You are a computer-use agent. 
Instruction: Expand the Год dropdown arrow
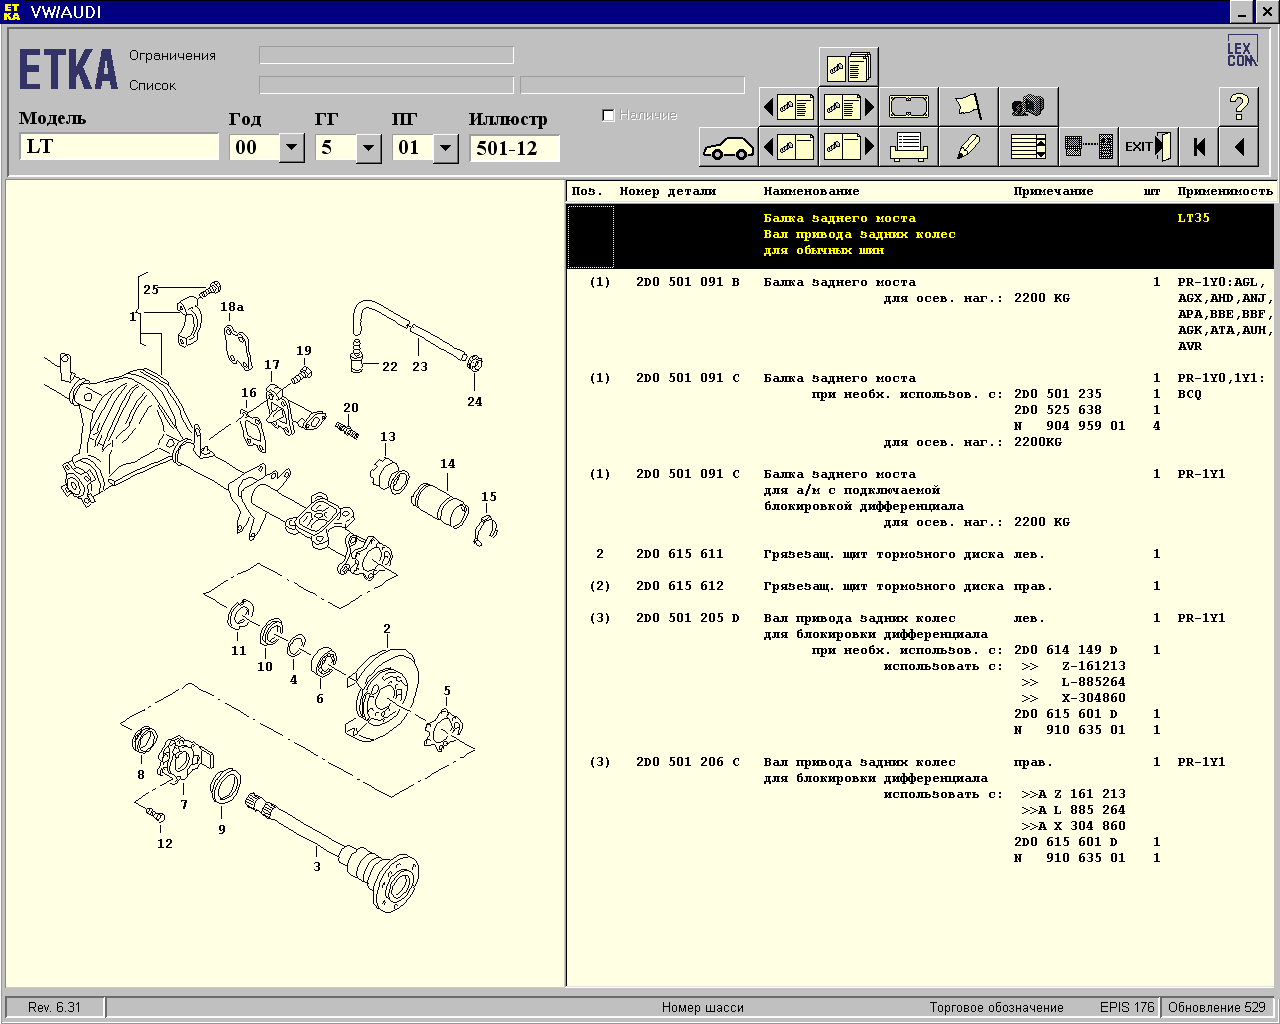(x=291, y=148)
